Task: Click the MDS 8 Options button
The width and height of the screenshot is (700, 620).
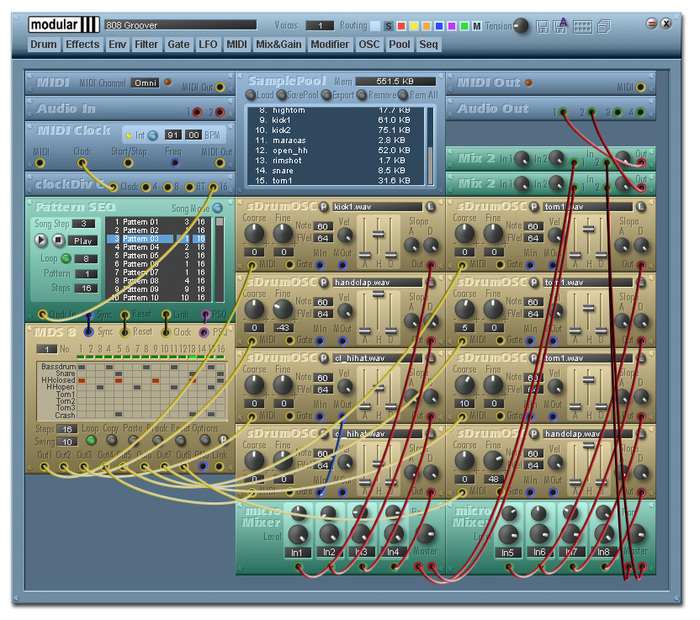Action: [204, 440]
